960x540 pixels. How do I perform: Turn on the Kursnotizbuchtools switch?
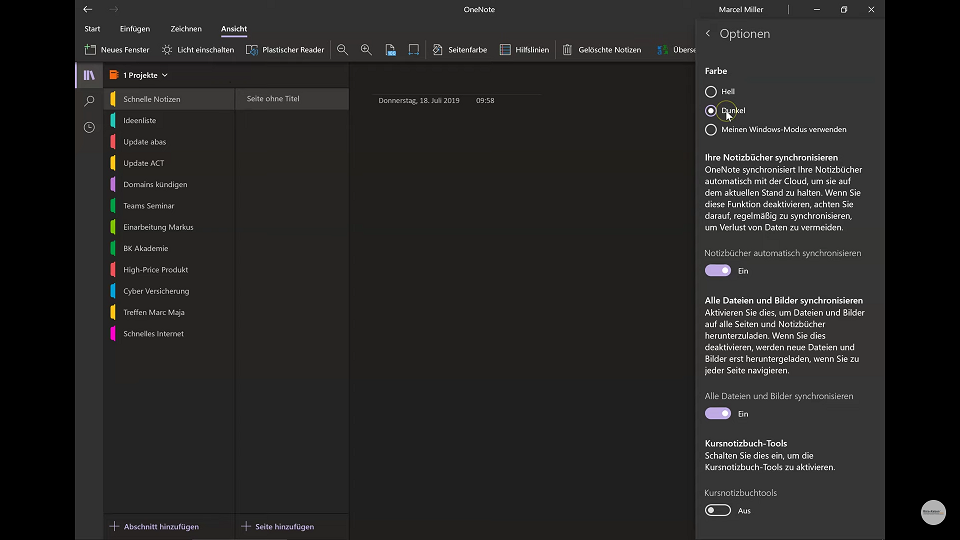(x=718, y=510)
